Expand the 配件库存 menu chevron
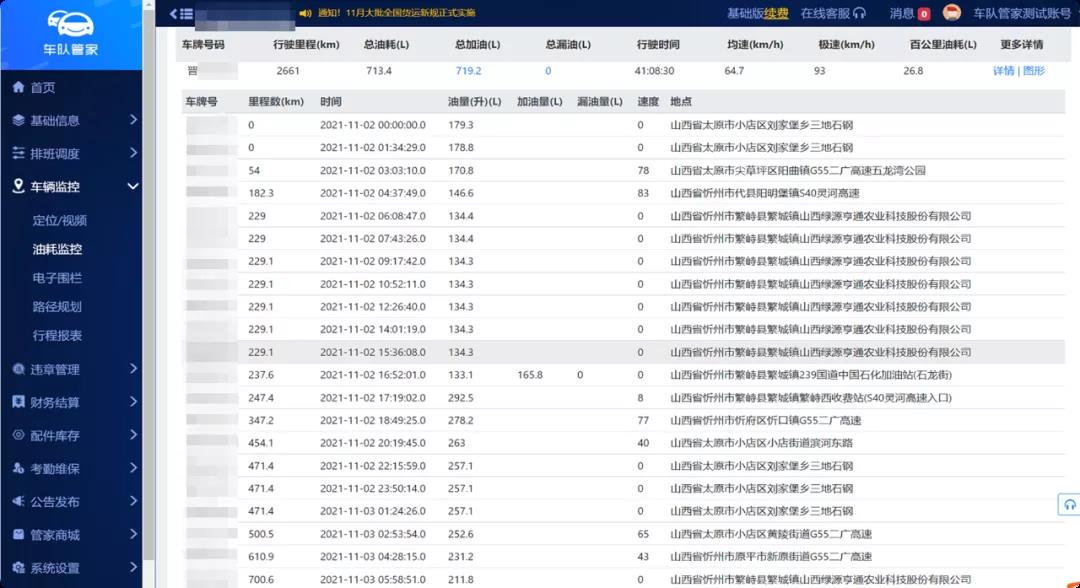This screenshot has height=588, width=1080. pyautogui.click(x=133, y=435)
